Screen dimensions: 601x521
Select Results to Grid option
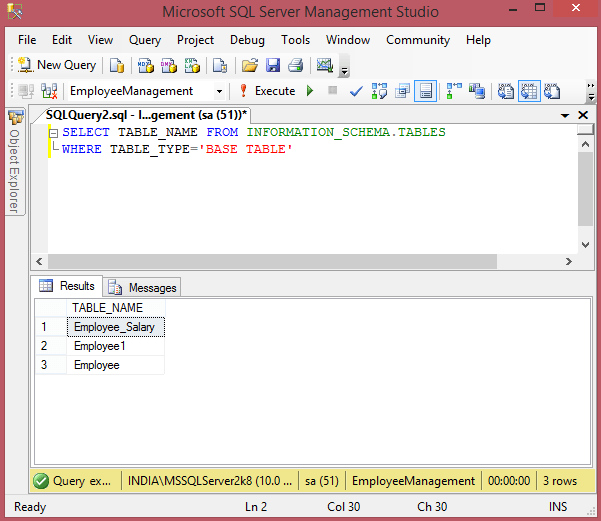(x=529, y=91)
